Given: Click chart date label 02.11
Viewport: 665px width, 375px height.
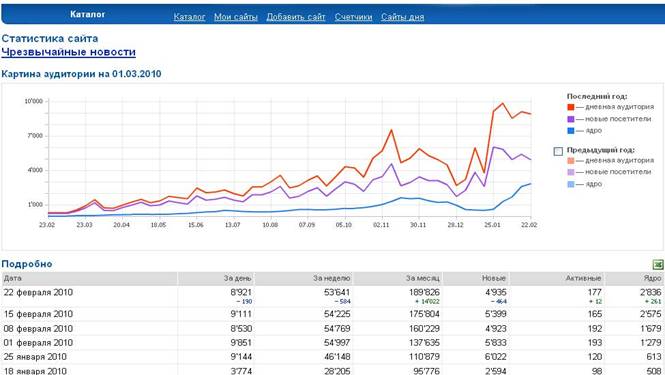Looking at the screenshot, I should coord(381,225).
